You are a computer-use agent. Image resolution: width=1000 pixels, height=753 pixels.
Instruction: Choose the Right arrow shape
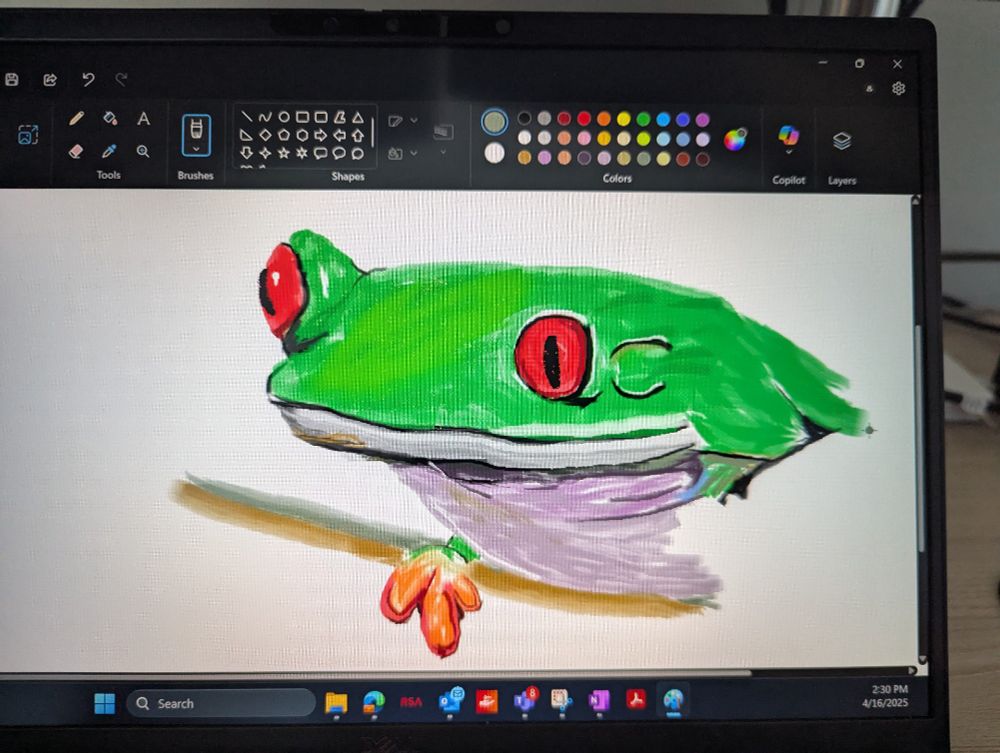click(321, 135)
